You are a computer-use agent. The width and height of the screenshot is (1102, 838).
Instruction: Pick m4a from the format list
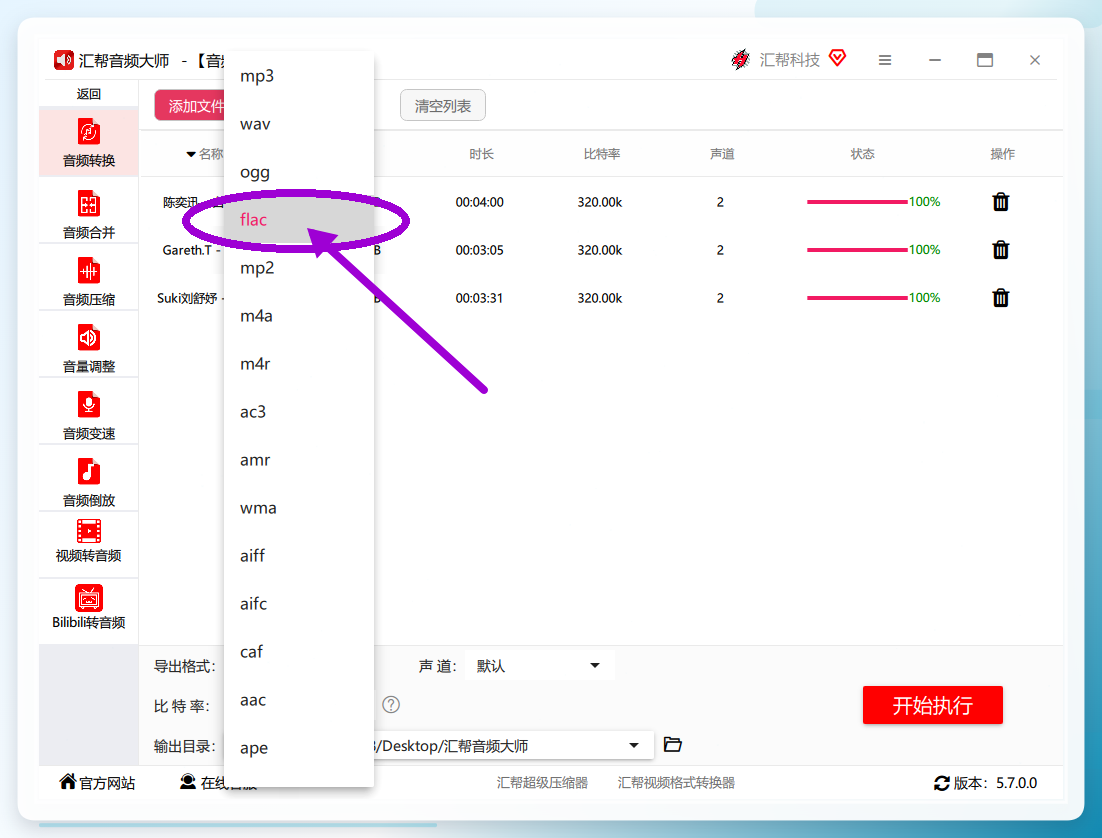click(x=299, y=316)
